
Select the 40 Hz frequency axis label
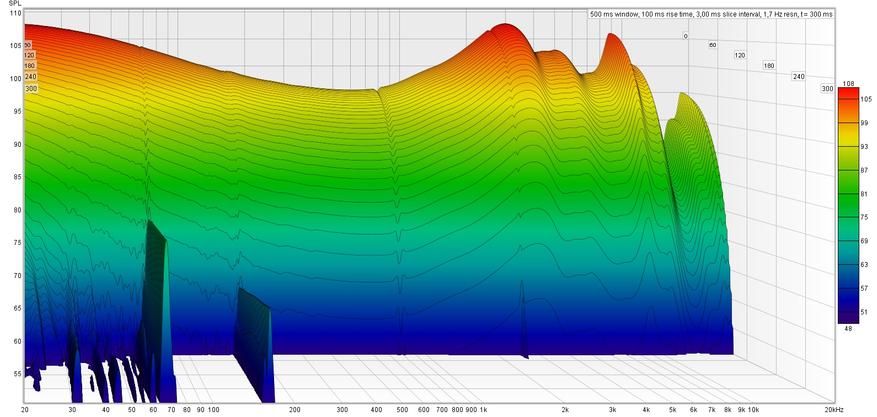(105, 410)
